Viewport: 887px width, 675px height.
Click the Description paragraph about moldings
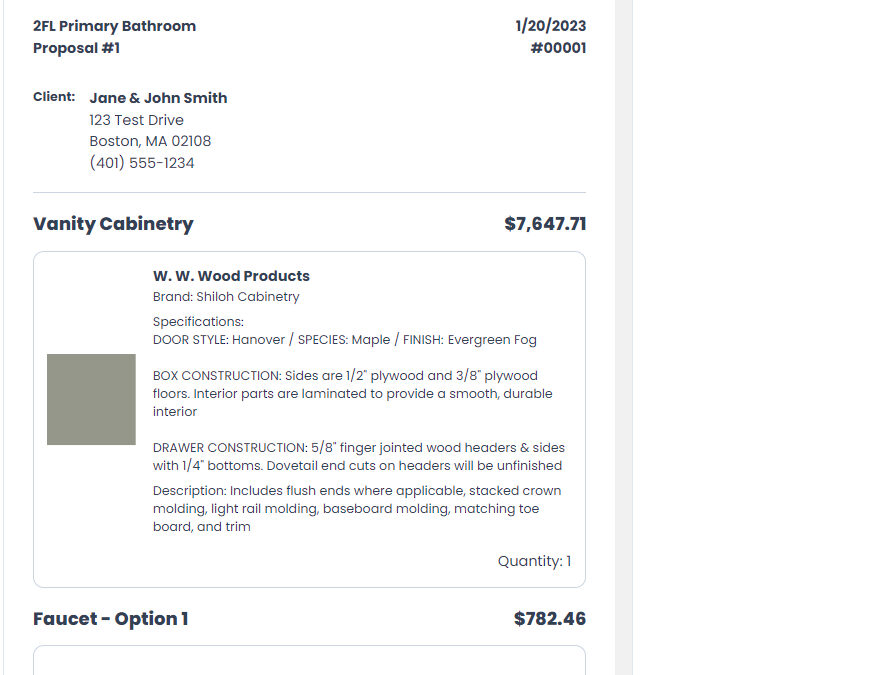357,509
